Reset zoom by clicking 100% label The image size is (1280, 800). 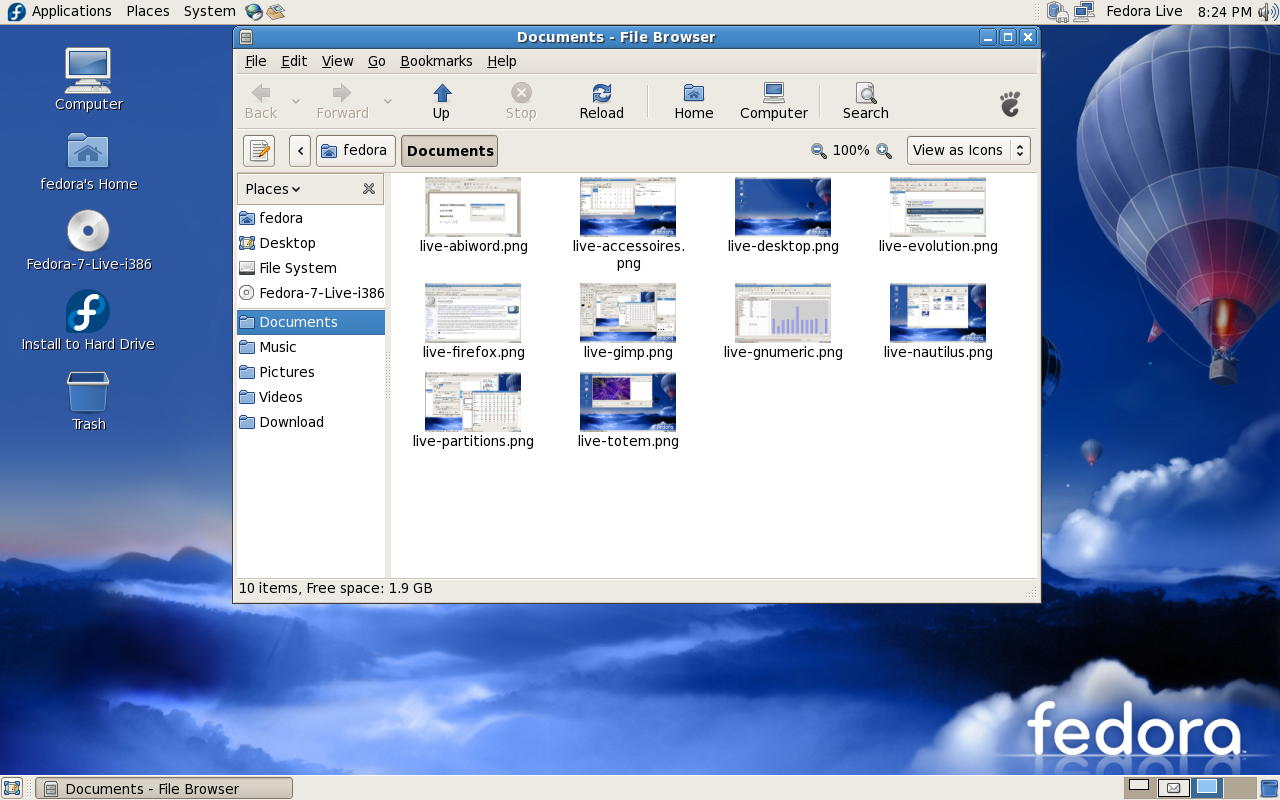click(x=851, y=151)
